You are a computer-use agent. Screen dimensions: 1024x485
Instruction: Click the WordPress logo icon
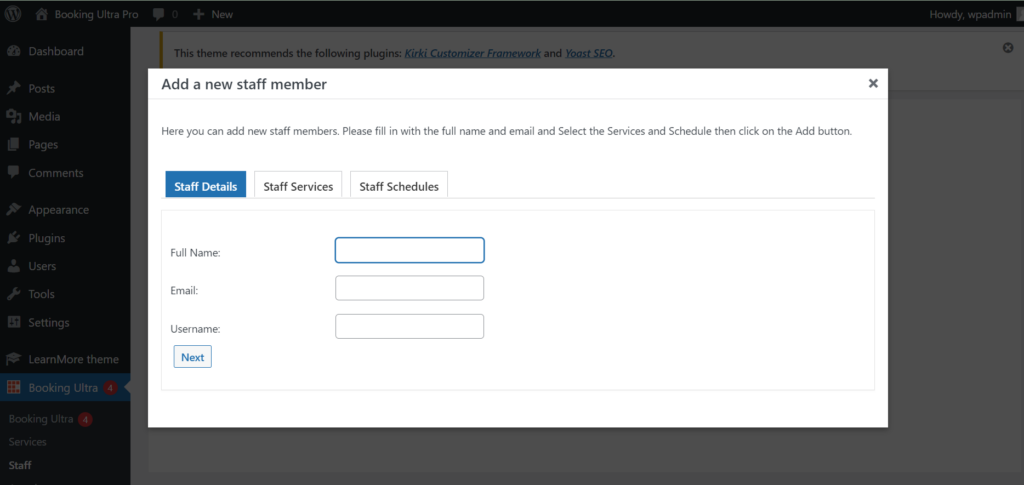point(13,14)
